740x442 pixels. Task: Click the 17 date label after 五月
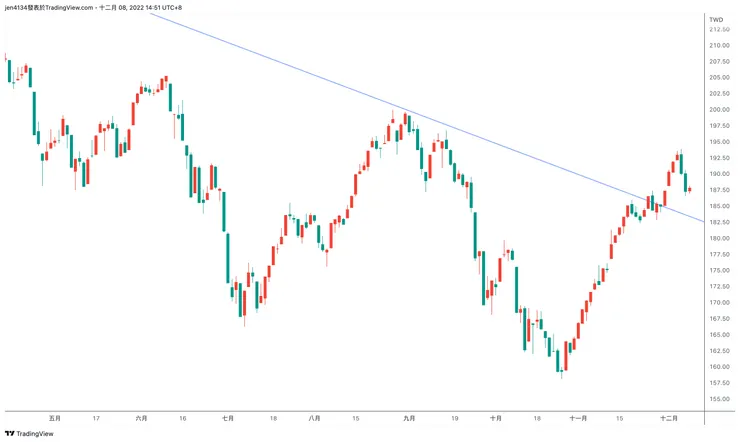coord(96,418)
